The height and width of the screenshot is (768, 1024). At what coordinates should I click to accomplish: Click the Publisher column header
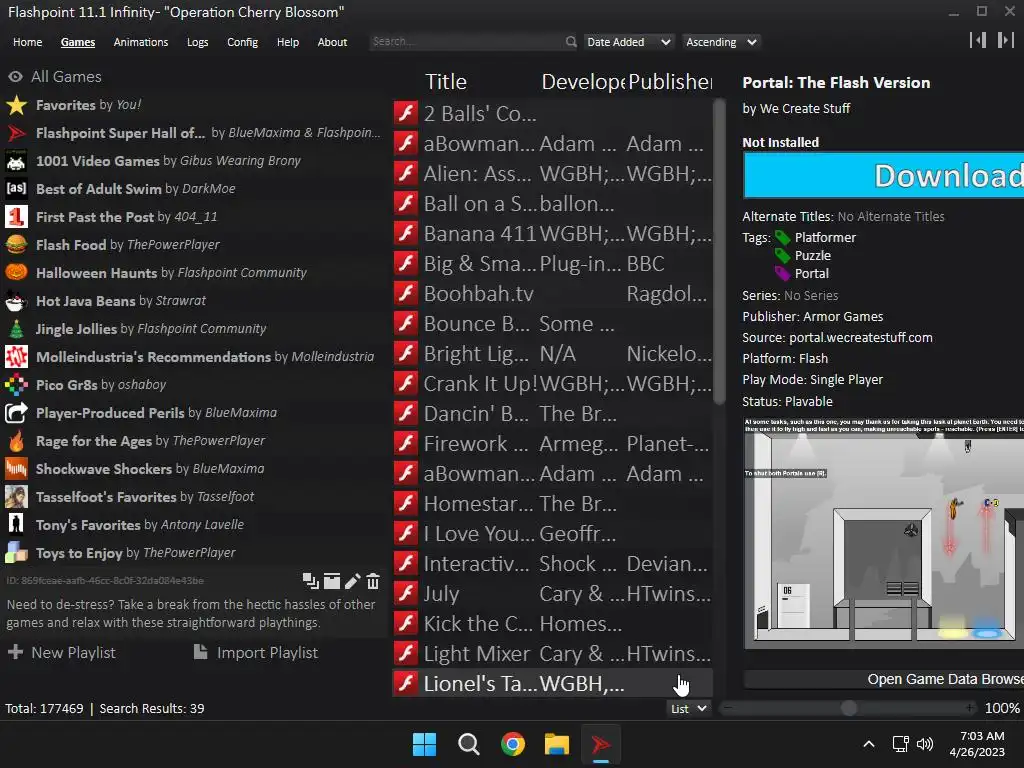pyautogui.click(x=669, y=82)
